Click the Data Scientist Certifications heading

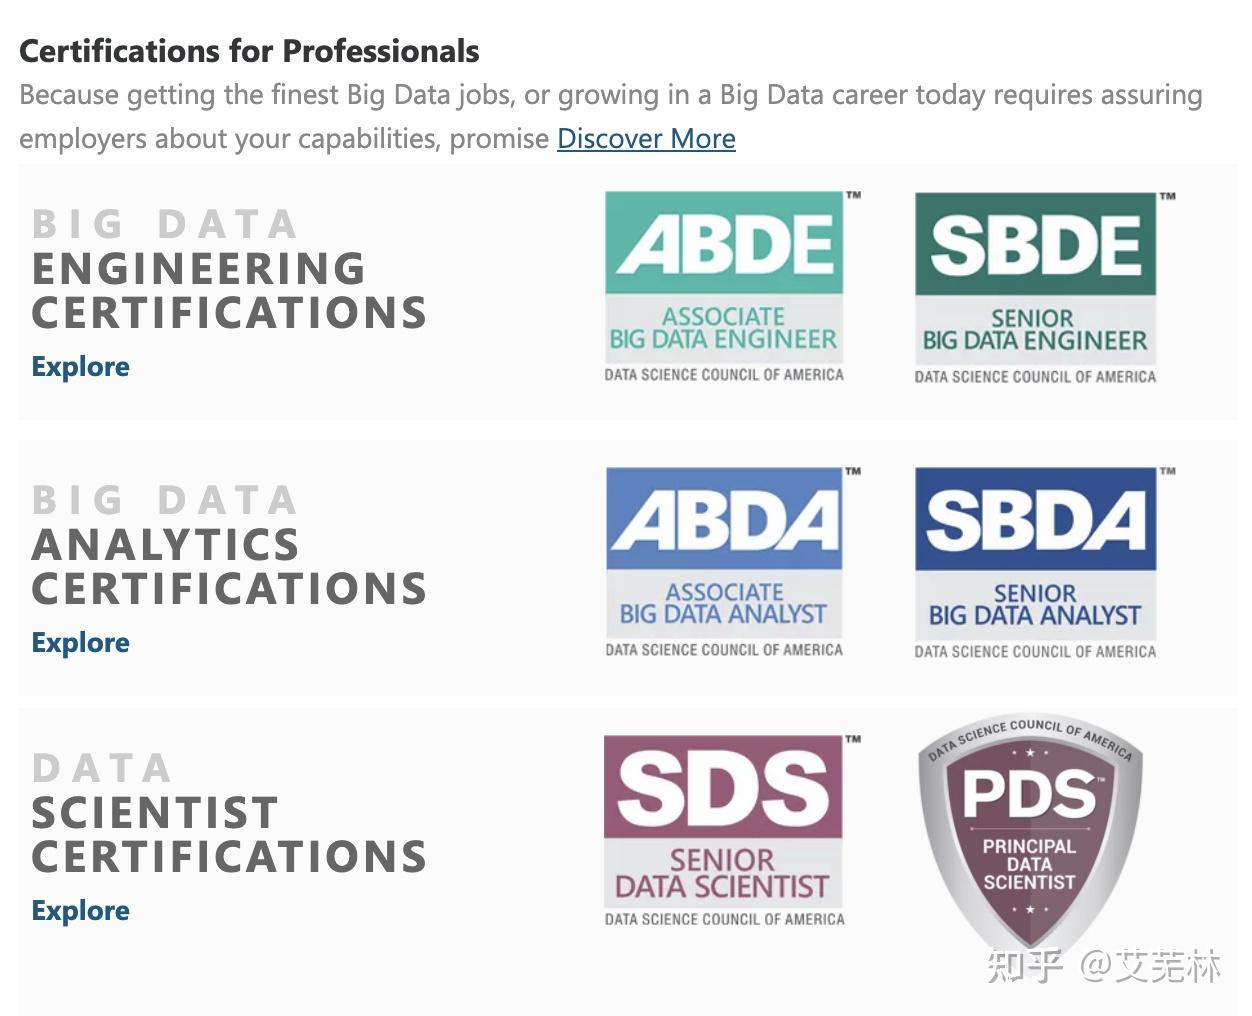coord(229,813)
